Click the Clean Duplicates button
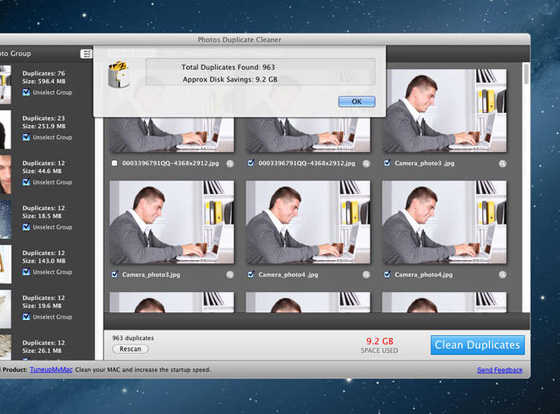 tap(478, 345)
